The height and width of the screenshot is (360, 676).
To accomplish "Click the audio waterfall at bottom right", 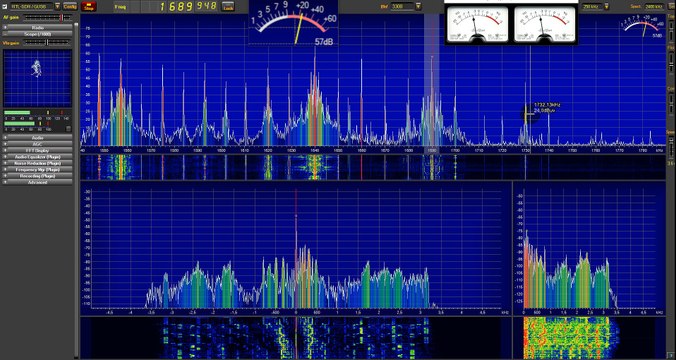I will pyautogui.click(x=589, y=338).
